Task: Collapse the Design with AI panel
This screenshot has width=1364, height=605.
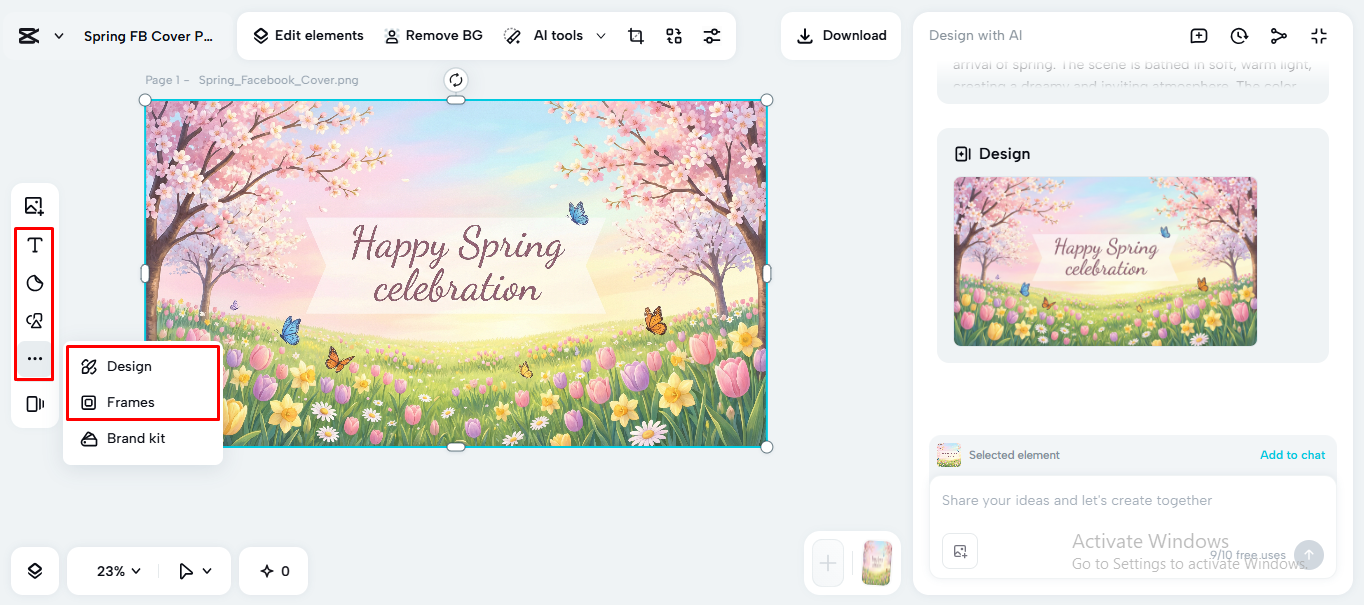Action: point(1319,36)
